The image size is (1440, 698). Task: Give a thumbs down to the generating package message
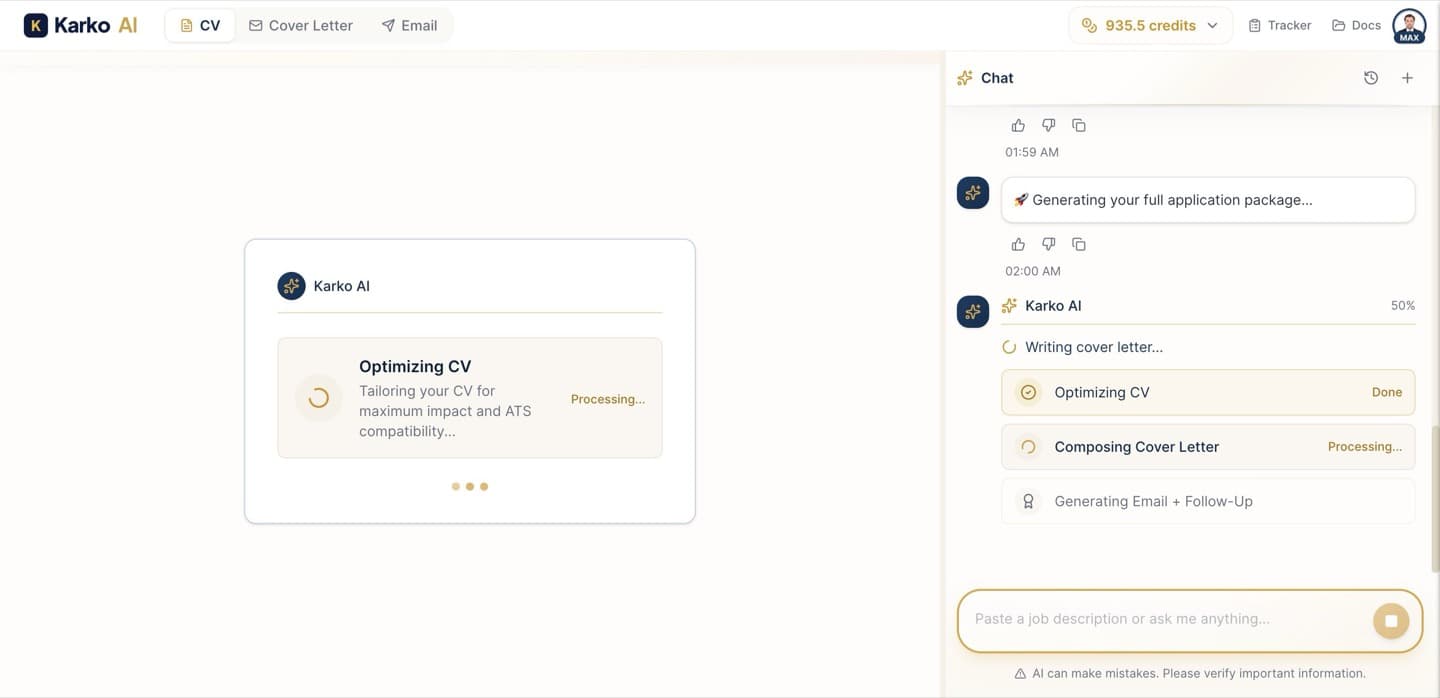pos(1048,243)
